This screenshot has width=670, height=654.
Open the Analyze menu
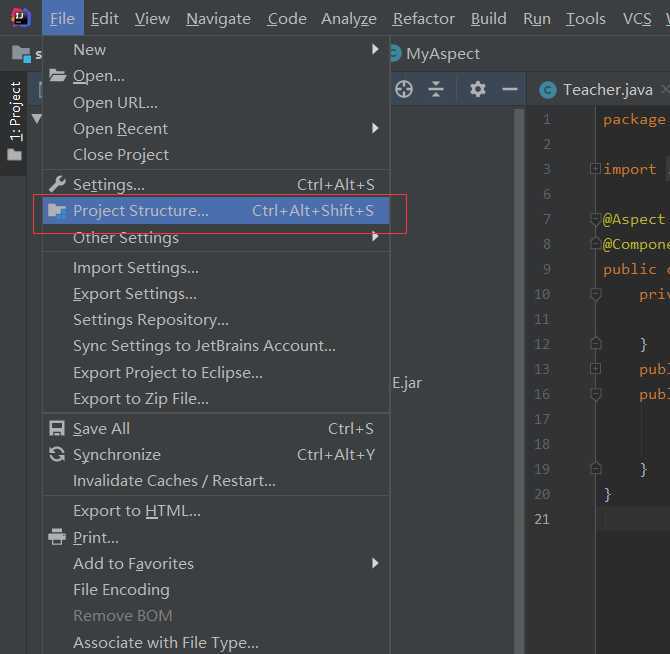349,18
